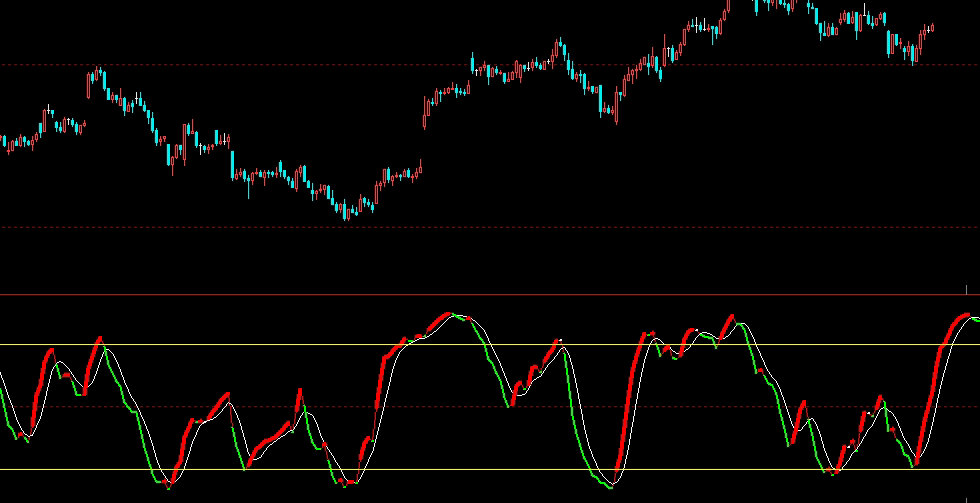
Task: Select the upper dashed red level on price chart
Action: [x=490, y=64]
